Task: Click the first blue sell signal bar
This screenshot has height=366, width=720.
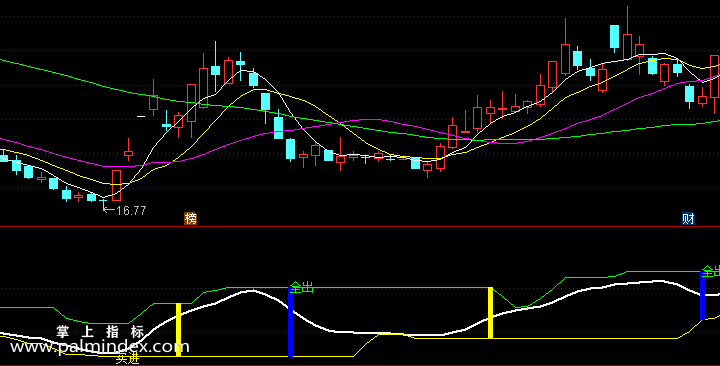Action: point(290,322)
